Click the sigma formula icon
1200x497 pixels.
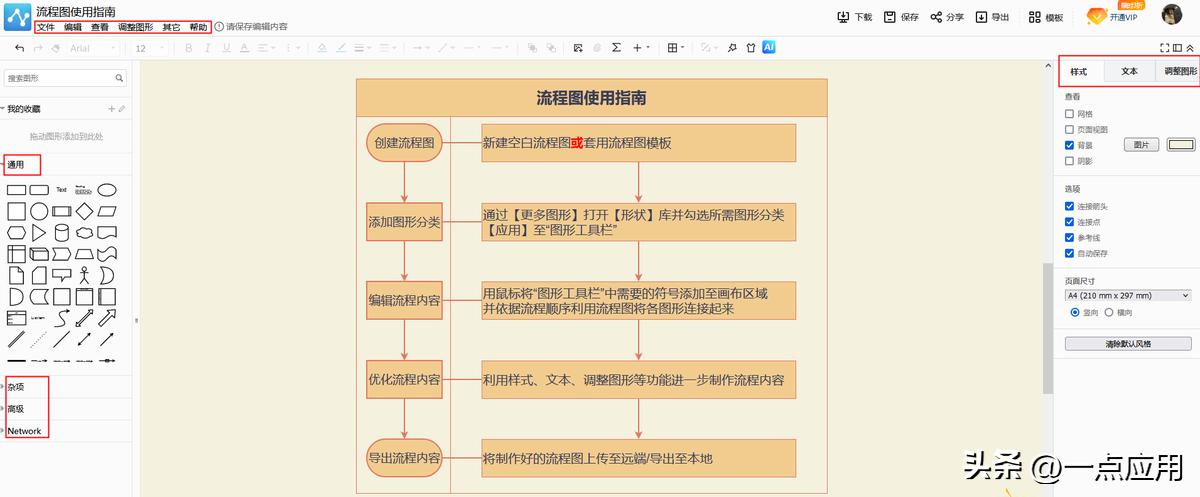pos(616,47)
